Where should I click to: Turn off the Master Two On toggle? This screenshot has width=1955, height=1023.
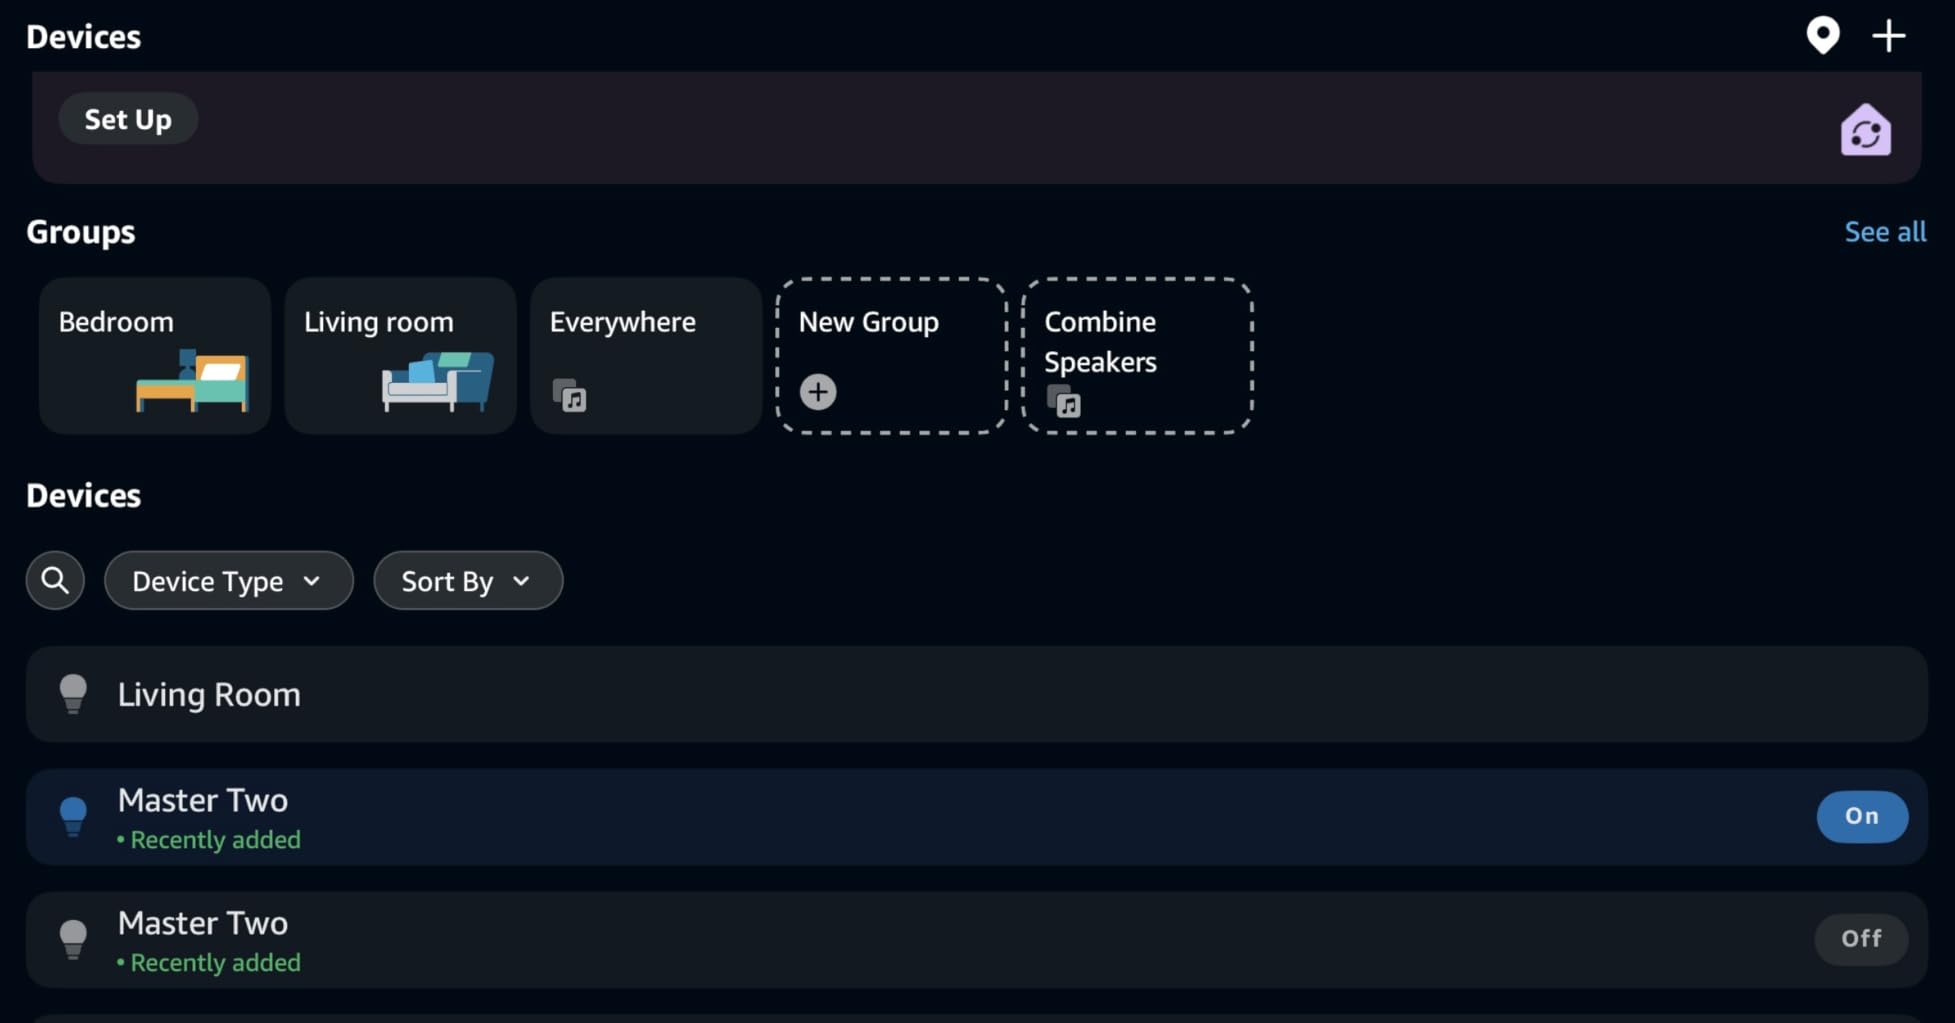[x=1861, y=816]
